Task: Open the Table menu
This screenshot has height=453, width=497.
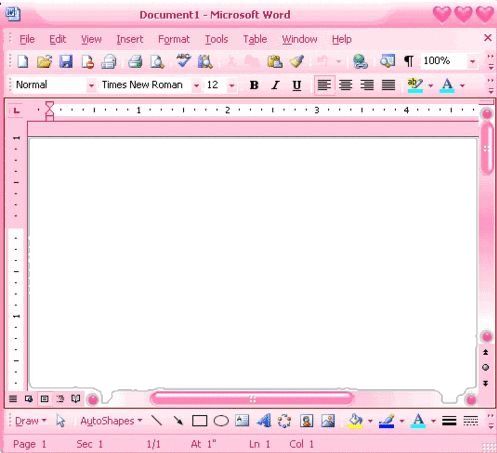Action: point(255,39)
